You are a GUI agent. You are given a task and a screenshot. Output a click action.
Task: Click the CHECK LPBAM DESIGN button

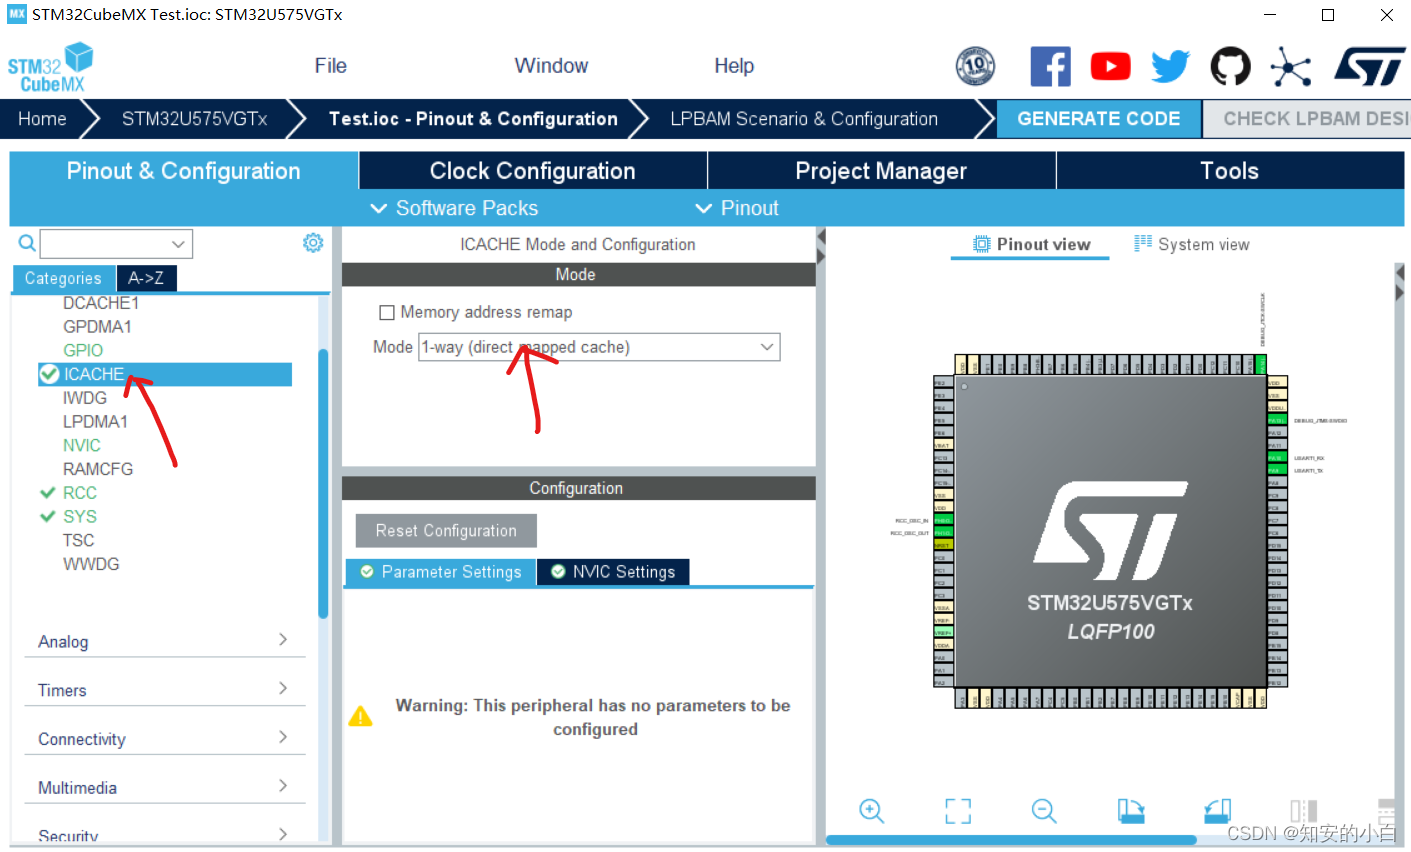coord(1306,119)
